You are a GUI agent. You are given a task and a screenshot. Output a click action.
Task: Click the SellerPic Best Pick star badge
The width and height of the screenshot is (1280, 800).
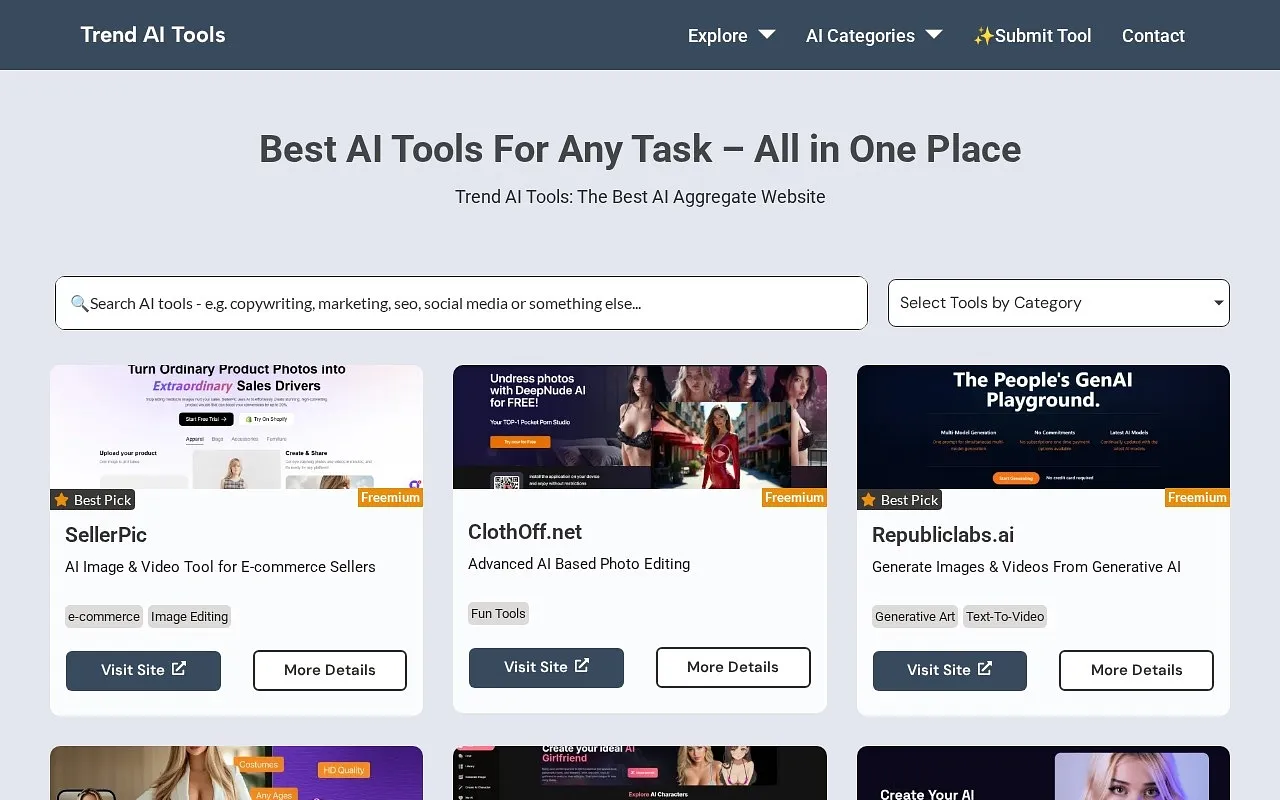(93, 500)
